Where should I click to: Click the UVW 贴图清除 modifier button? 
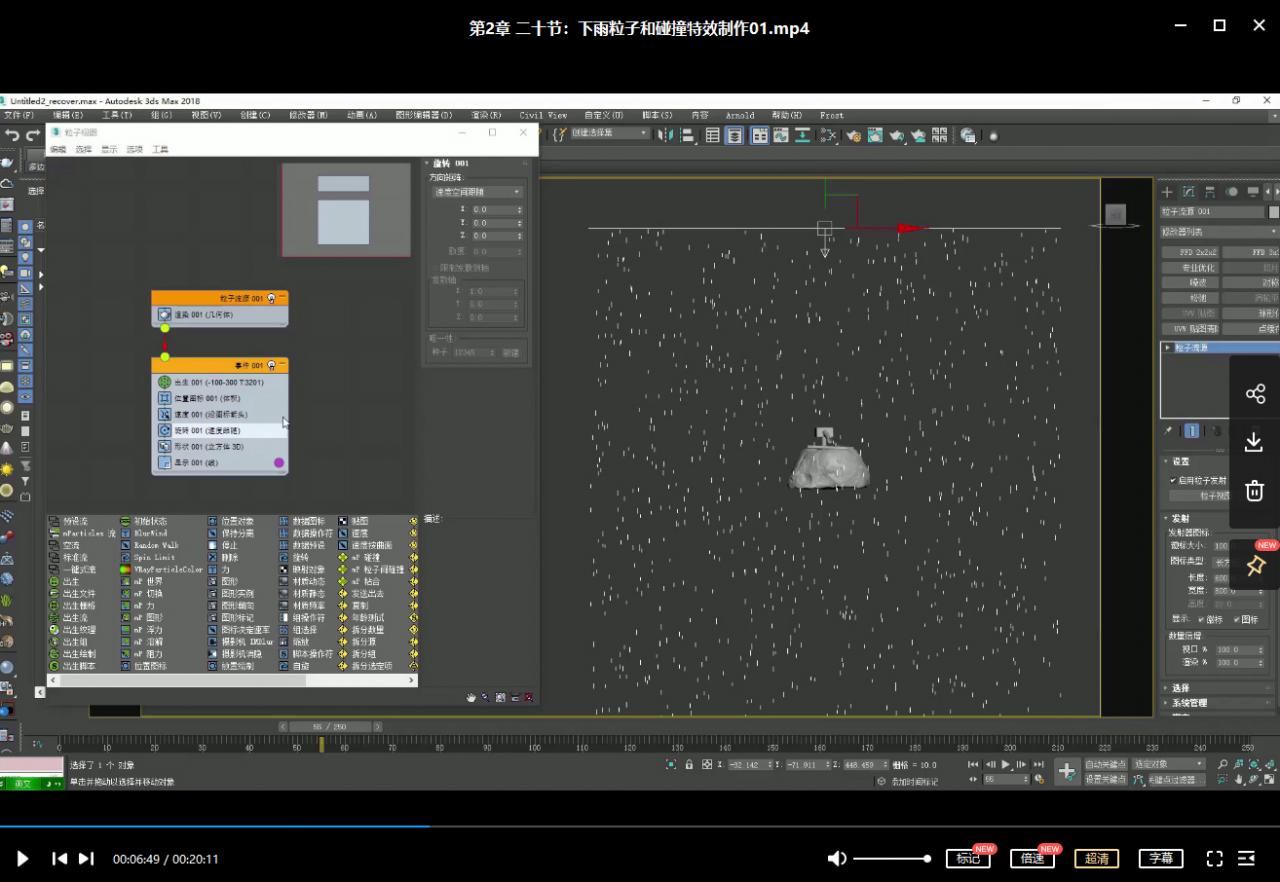click(1190, 328)
